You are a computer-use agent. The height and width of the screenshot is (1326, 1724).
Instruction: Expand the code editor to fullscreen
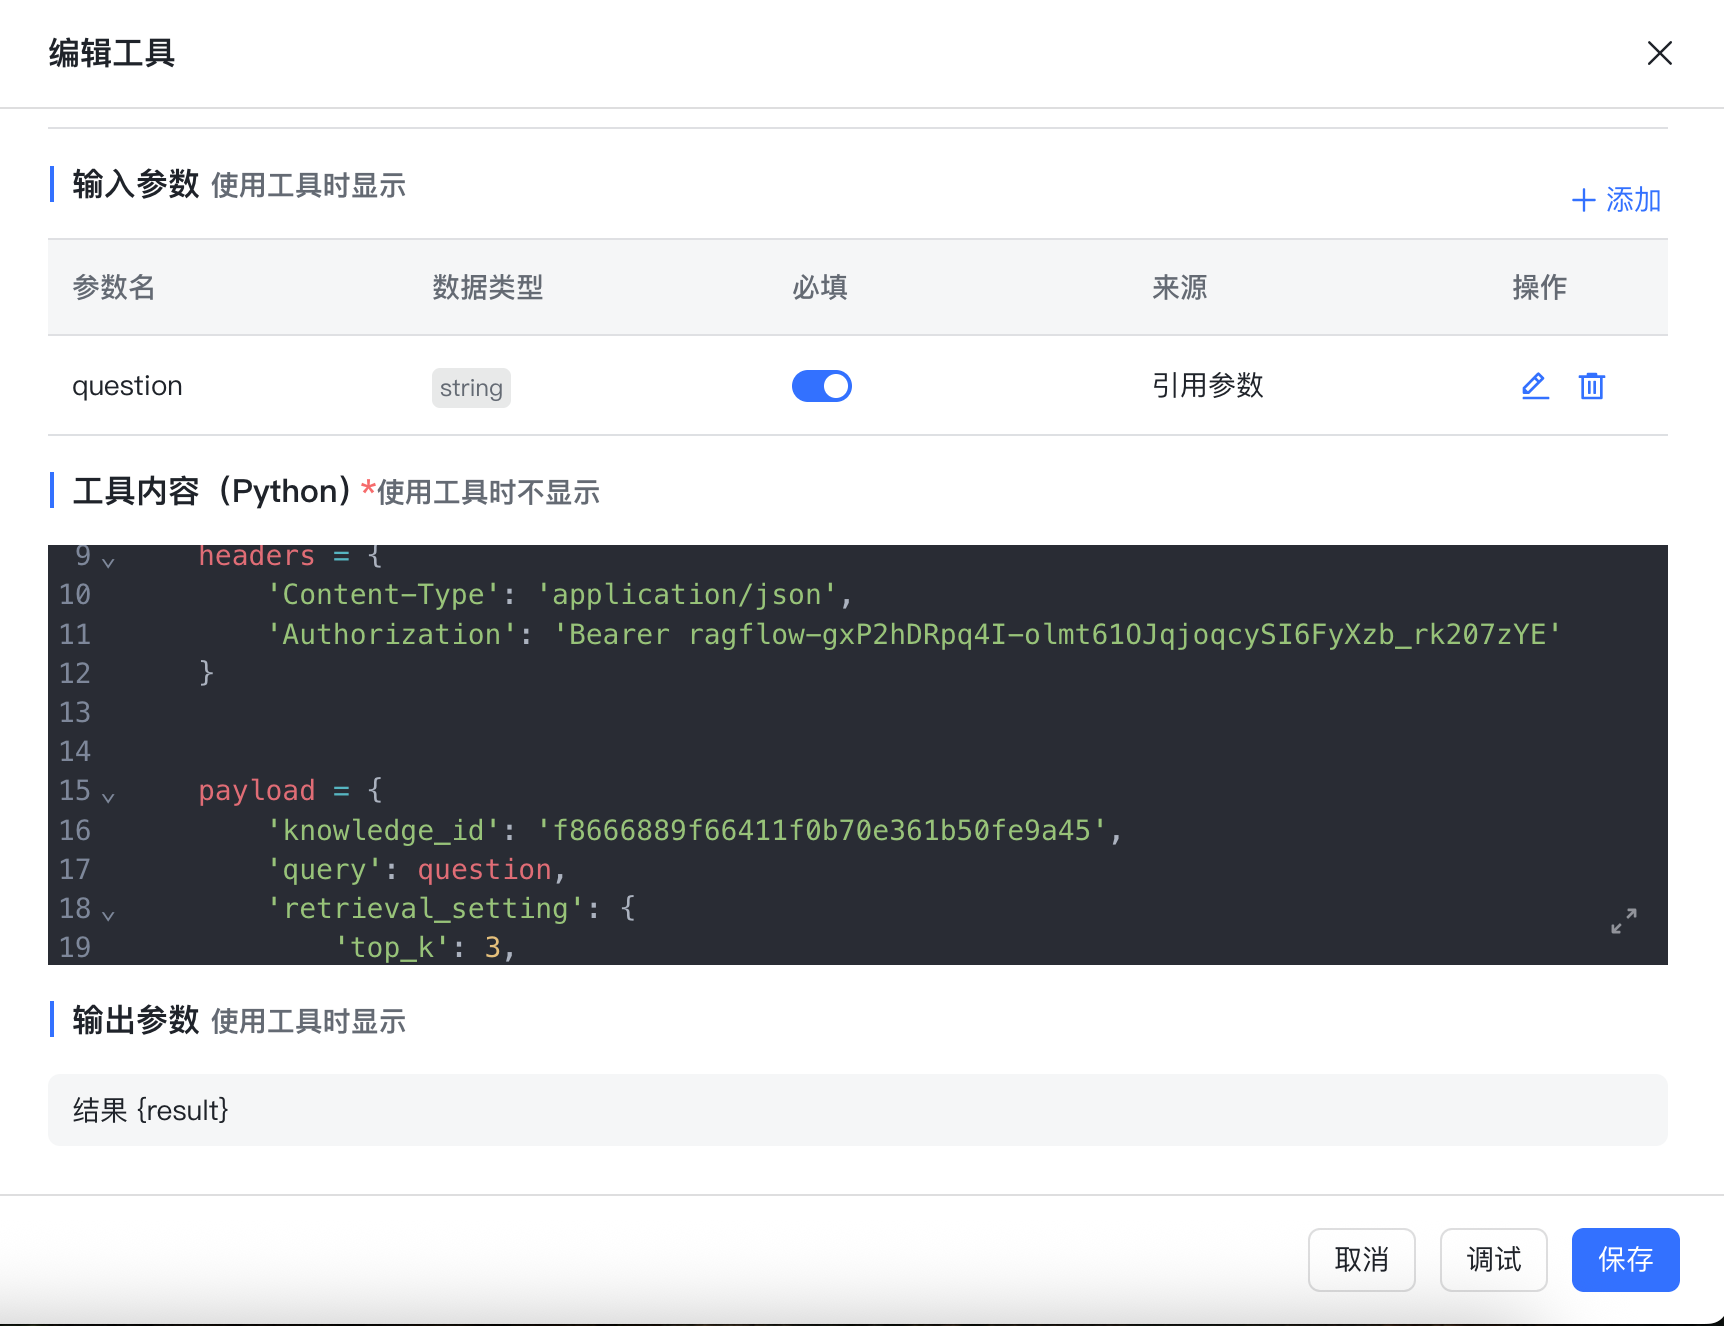coord(1623,921)
